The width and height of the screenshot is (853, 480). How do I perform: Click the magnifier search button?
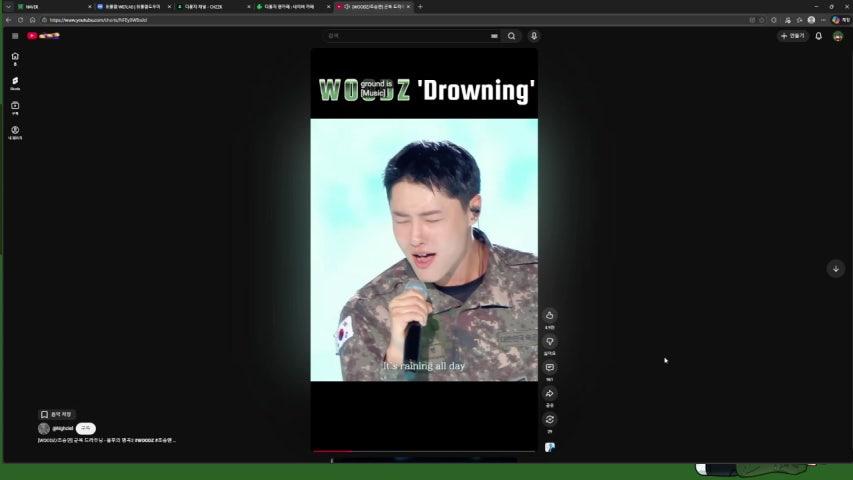point(512,36)
